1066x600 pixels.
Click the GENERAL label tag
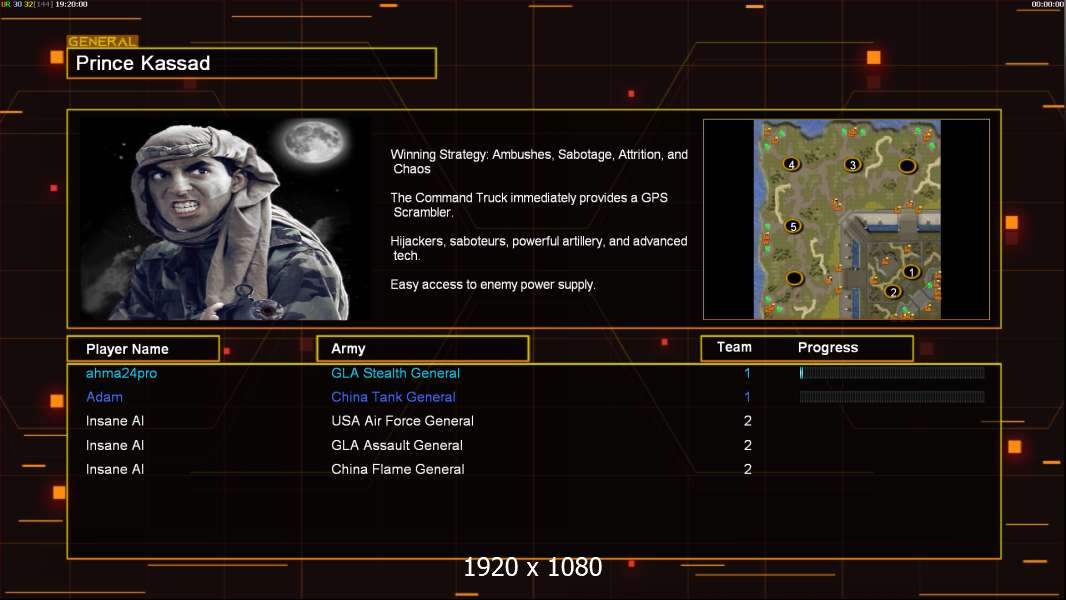point(102,41)
